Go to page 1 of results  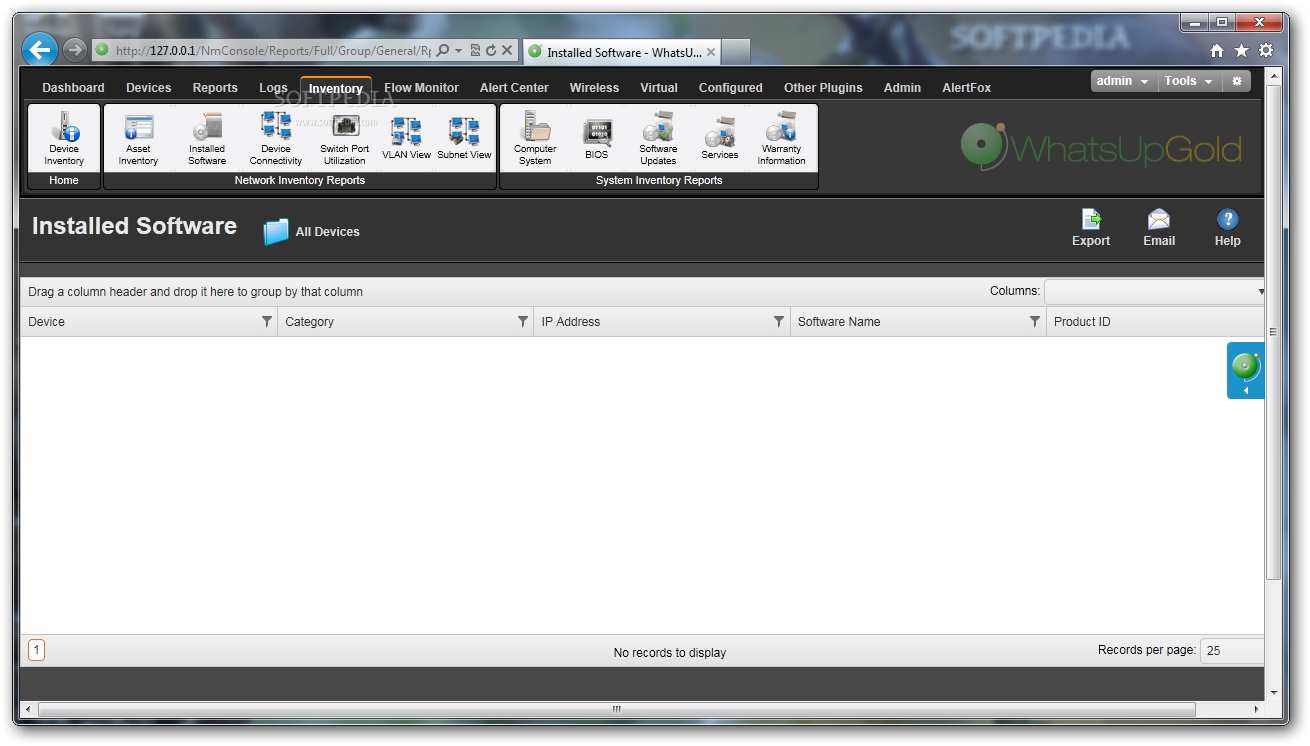(x=36, y=650)
